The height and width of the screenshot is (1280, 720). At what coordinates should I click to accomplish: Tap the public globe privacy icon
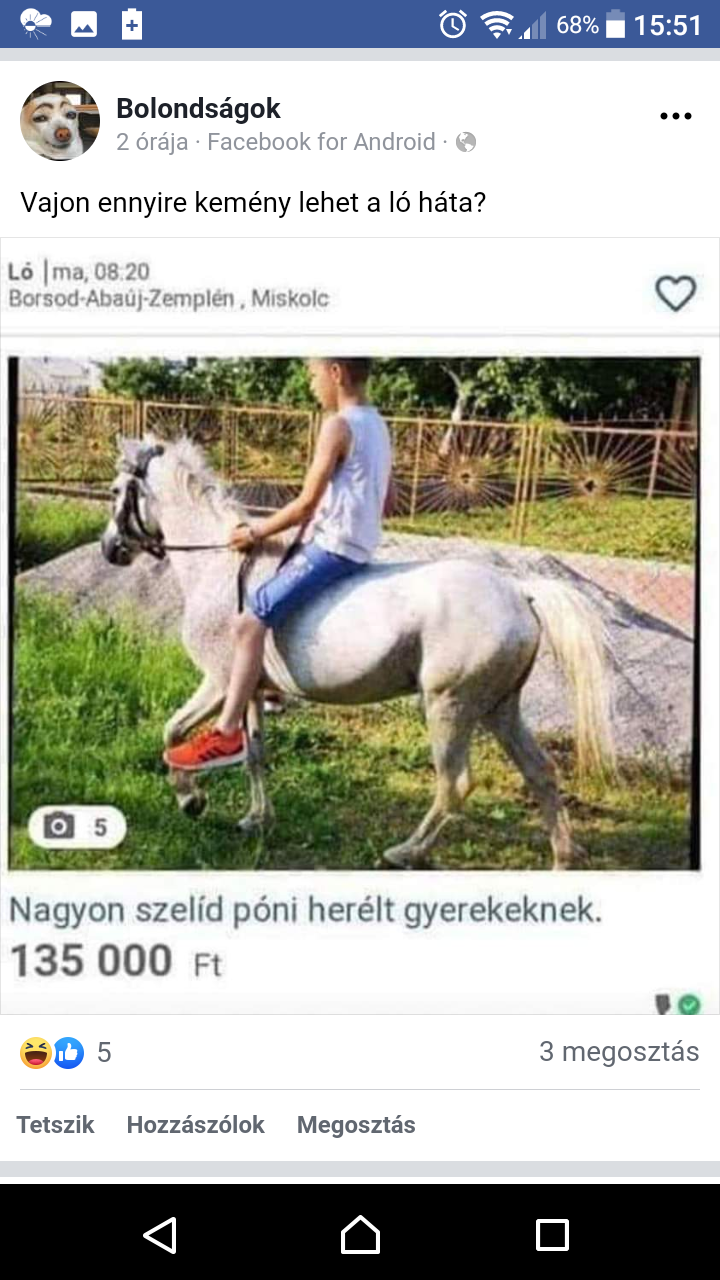[466, 143]
